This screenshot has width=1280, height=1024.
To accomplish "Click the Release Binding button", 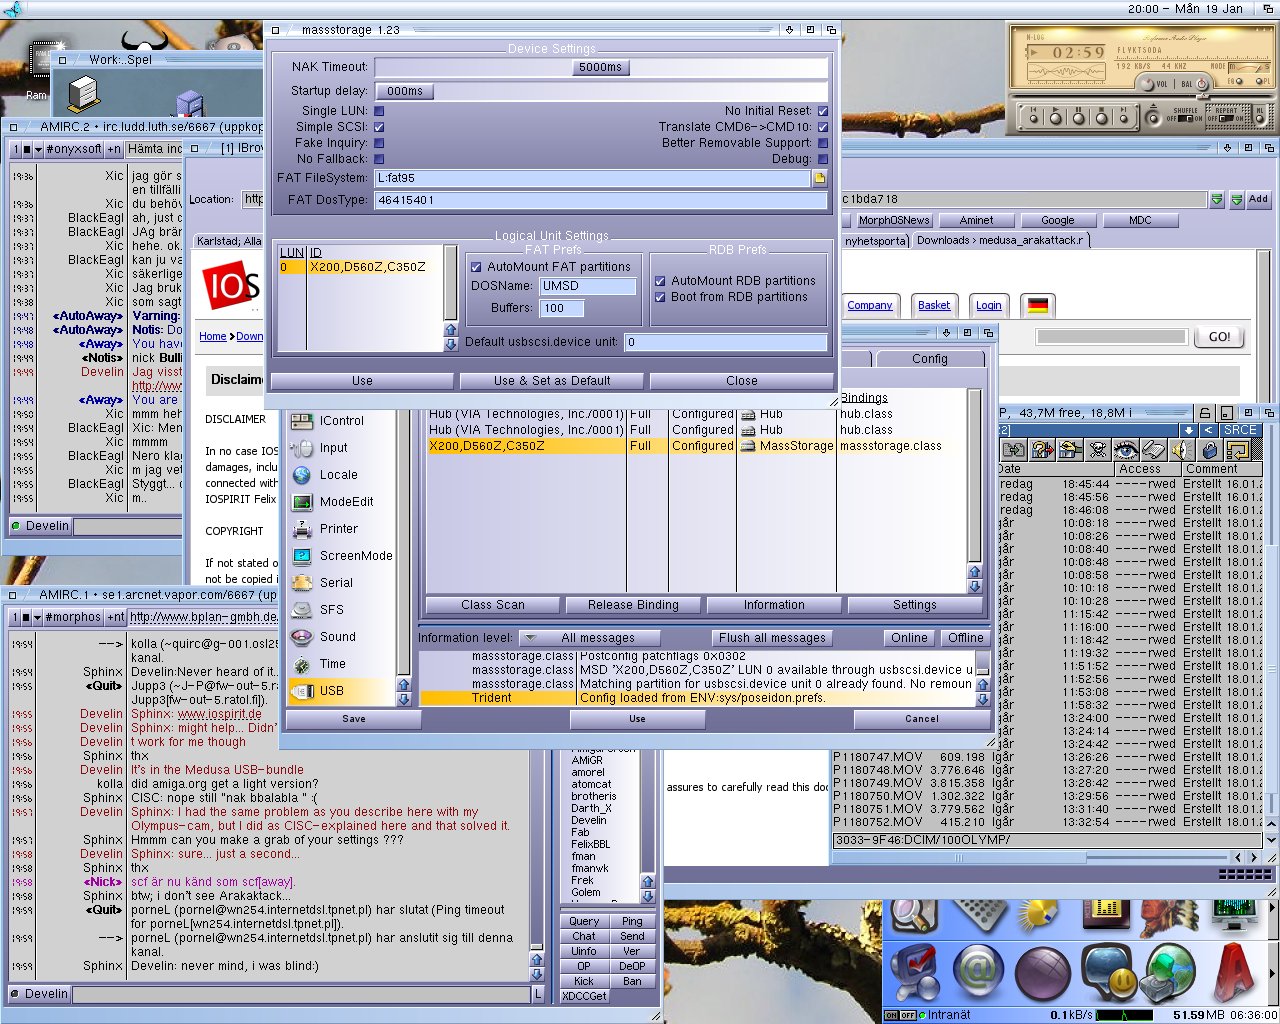I will (x=633, y=605).
